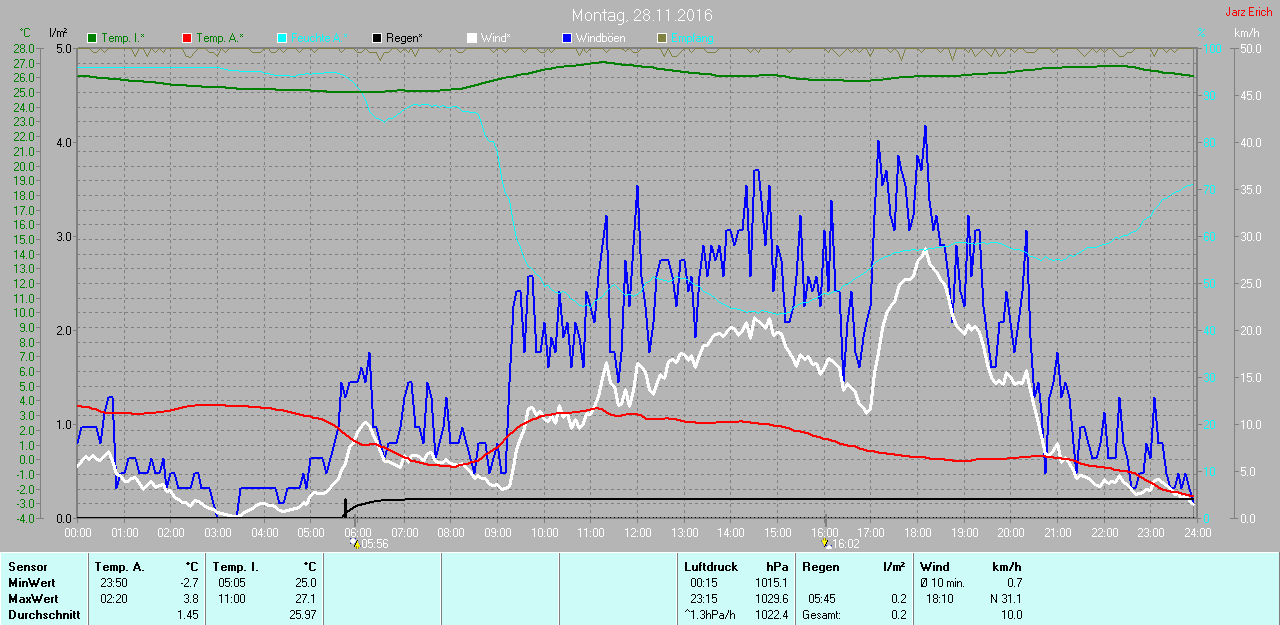Click the blue Windböen legend swatch
Viewport: 1280px width, 625px height.
point(566,38)
